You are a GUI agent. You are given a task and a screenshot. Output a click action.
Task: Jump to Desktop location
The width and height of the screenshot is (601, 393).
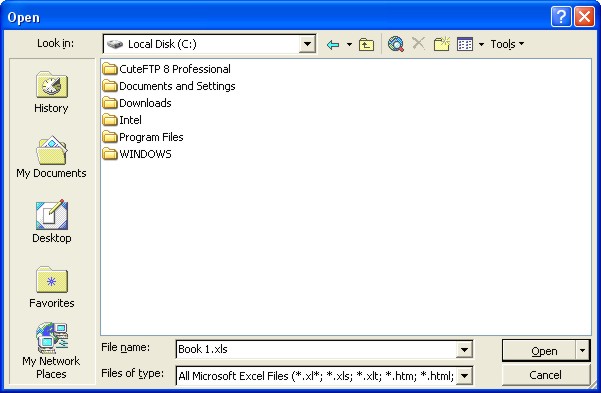(x=52, y=222)
